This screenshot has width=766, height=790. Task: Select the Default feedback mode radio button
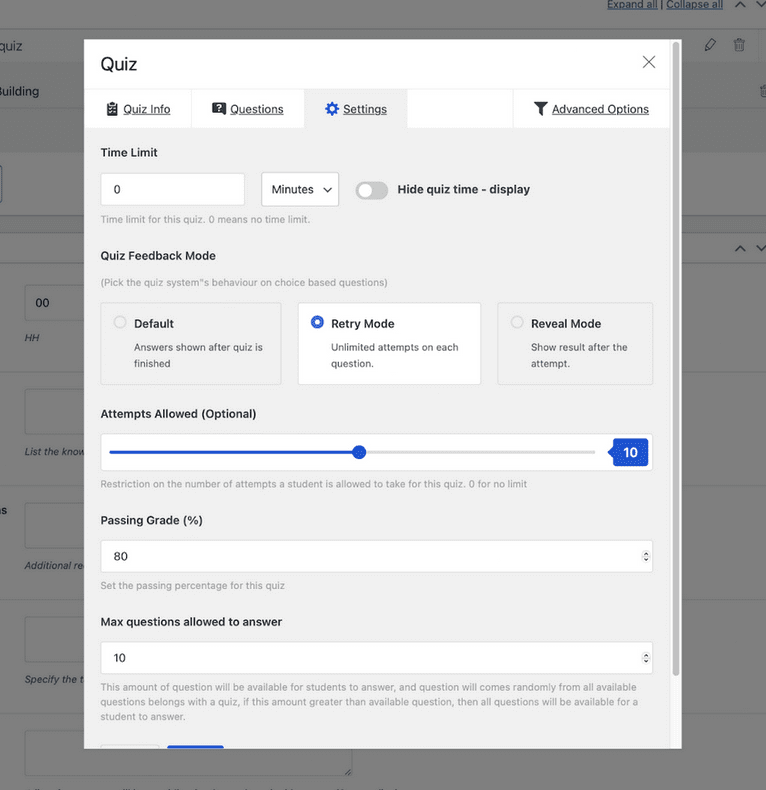(120, 323)
